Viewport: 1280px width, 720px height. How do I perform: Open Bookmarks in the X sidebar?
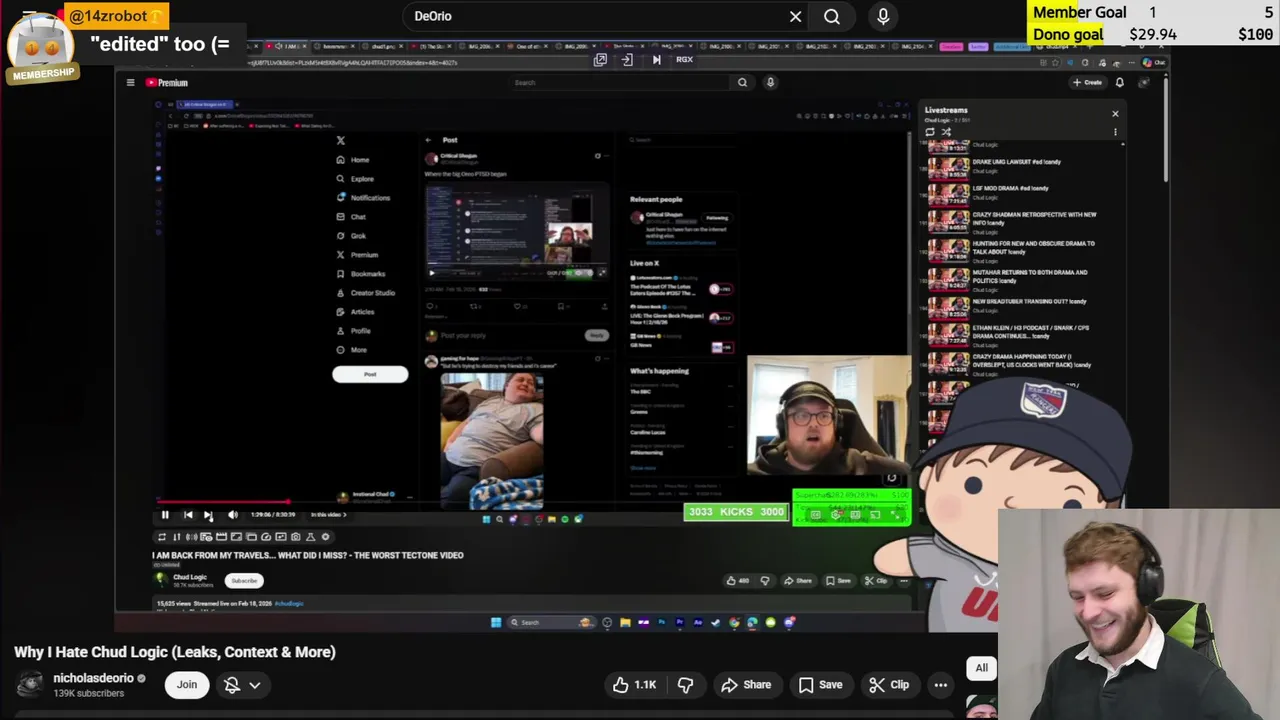[x=361, y=274]
